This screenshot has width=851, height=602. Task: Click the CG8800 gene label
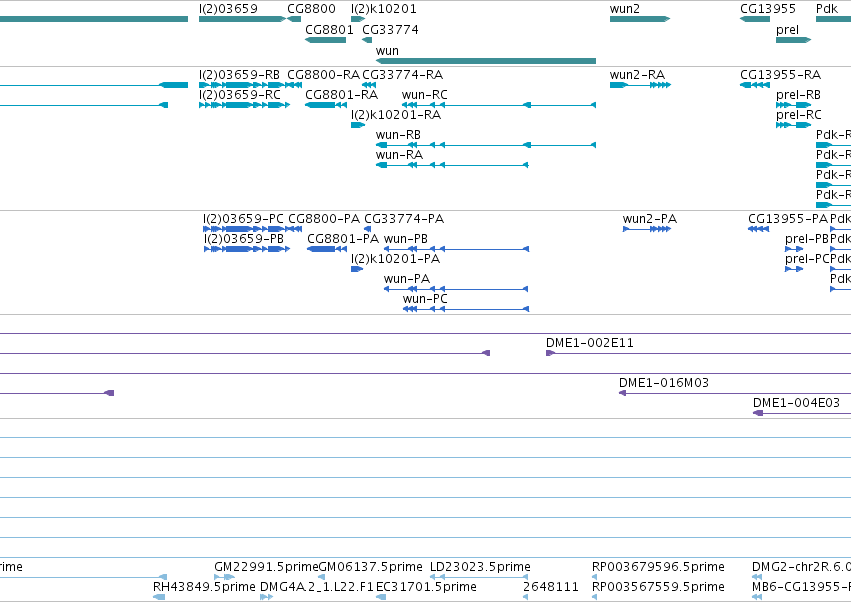coord(311,9)
